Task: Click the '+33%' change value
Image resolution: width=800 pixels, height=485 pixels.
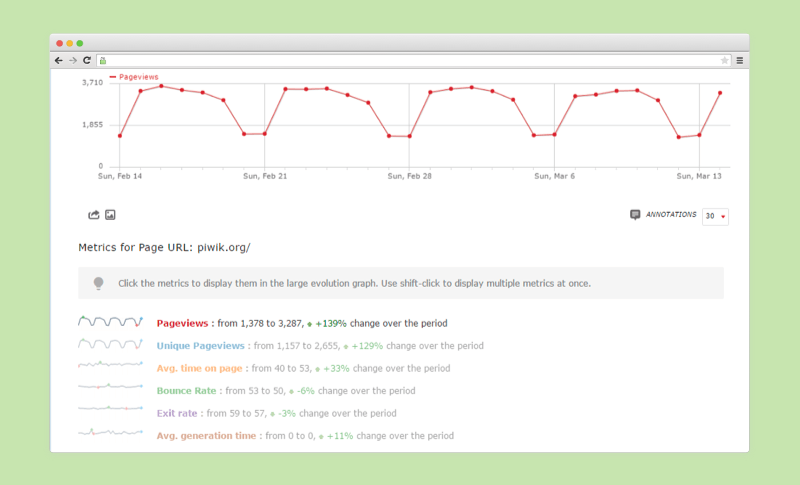Action: (x=336, y=368)
